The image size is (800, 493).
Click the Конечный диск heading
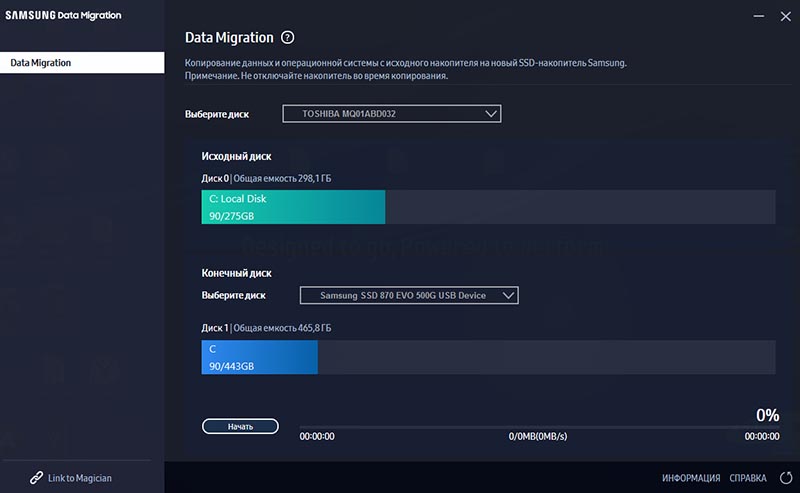[x=236, y=273]
